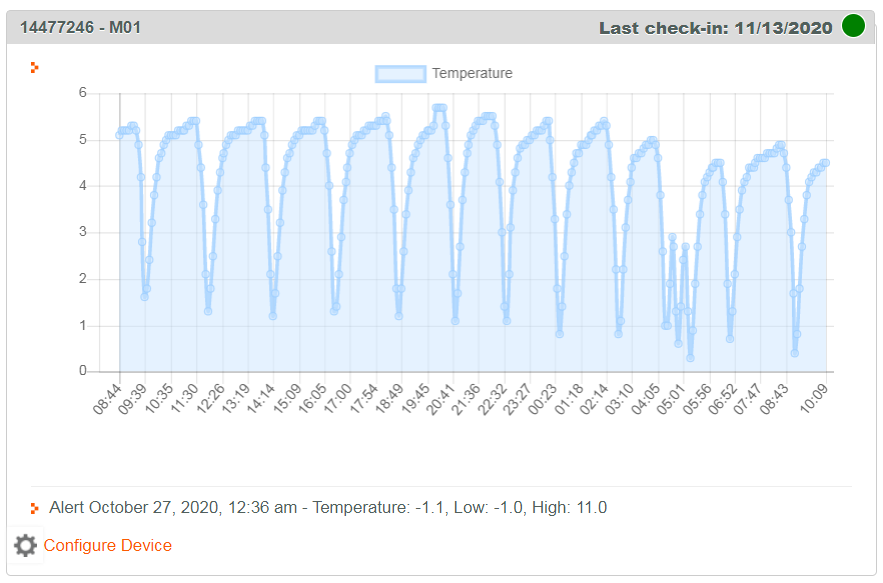The image size is (883, 583).
Task: Click the alert message about Temperature -1.1
Action: 328,508
